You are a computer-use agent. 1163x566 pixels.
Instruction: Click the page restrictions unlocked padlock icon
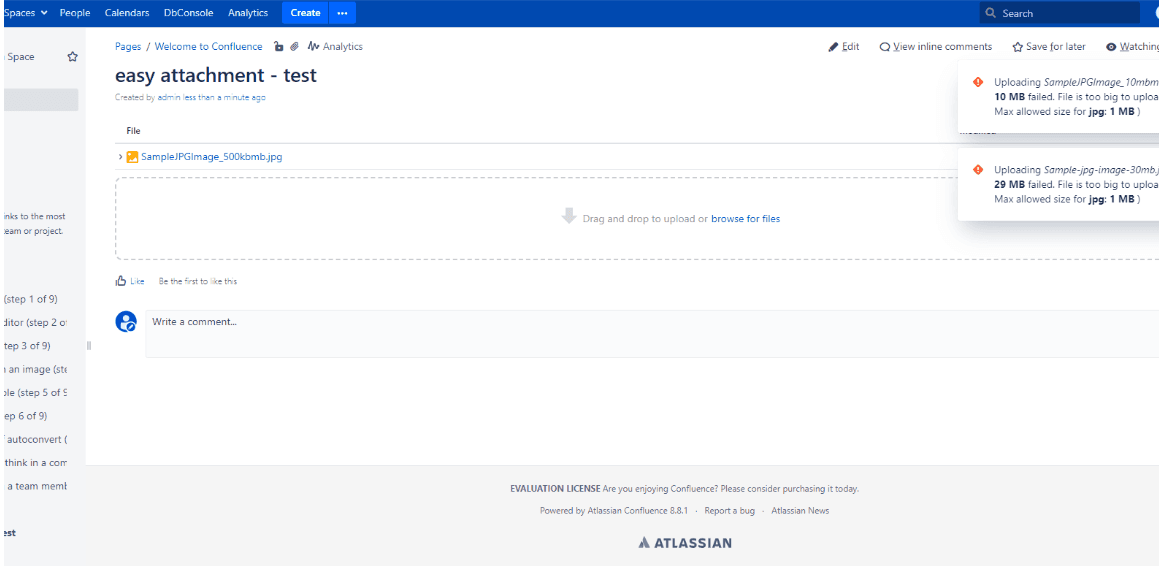[279, 47]
